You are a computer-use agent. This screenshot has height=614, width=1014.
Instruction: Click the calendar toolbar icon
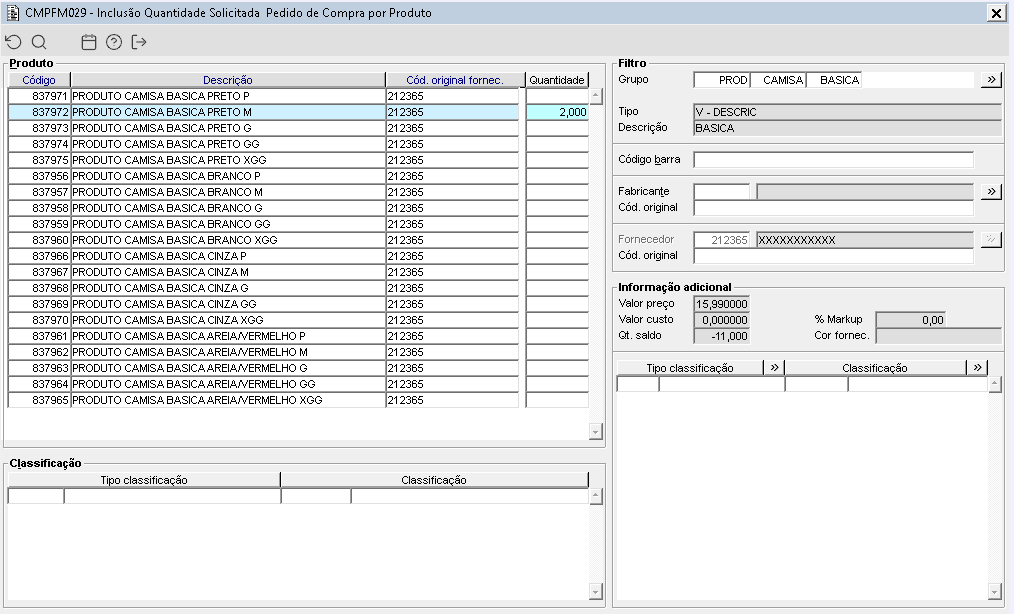89,42
